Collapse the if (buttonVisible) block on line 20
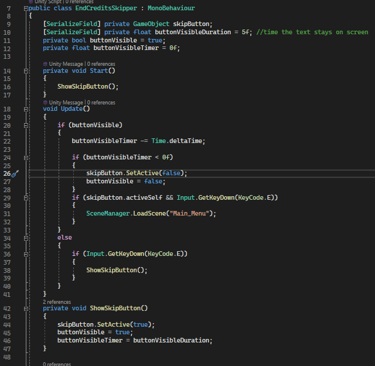Screen dimensions: 375x366 coord(26,125)
